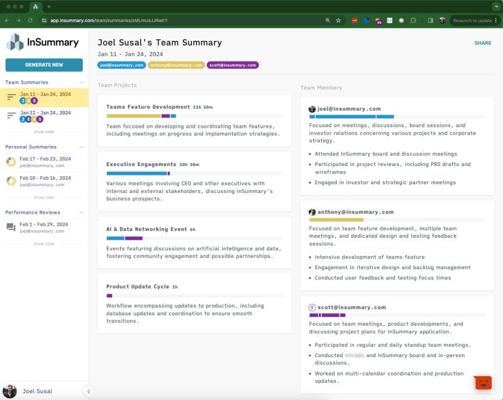The height and width of the screenshot is (400, 503).
Task: Click the white grid extension icon
Action: pos(390,20)
